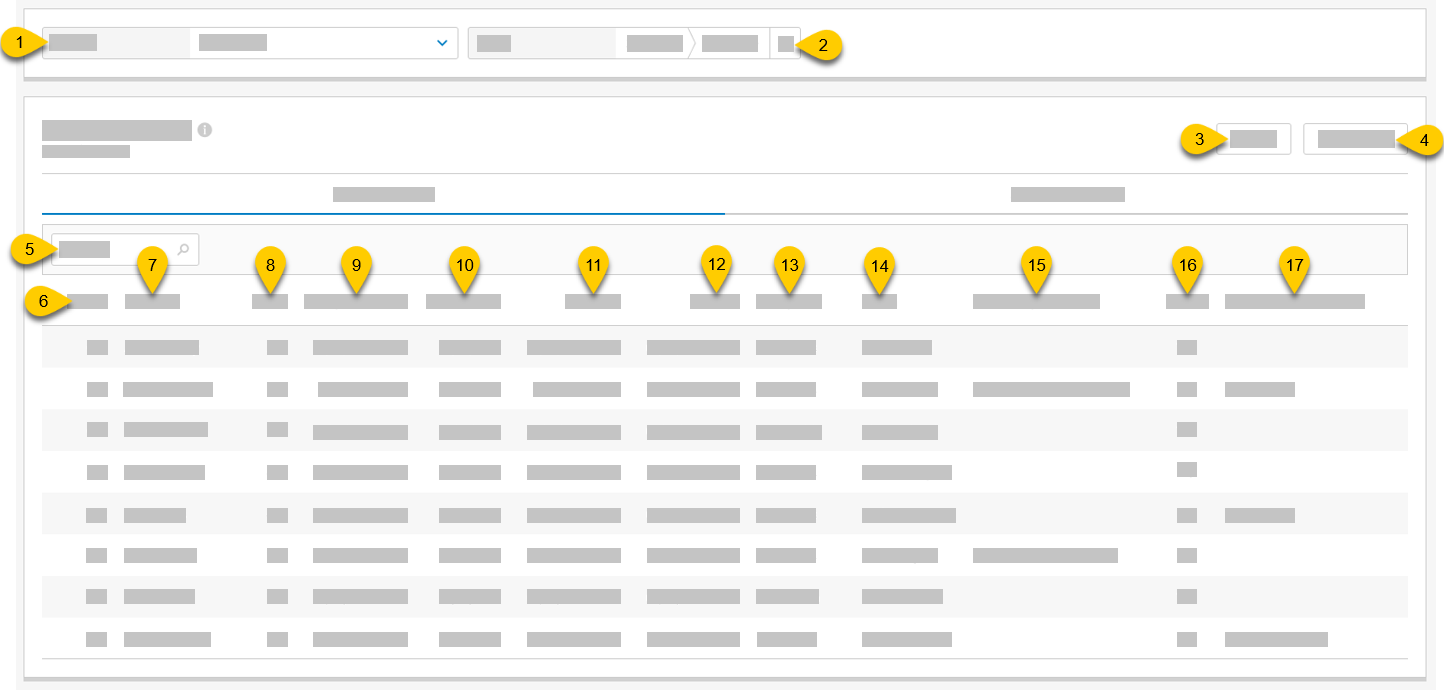1444x690 pixels.
Task: Click the magnifier icon in the search box
Action: click(x=183, y=249)
